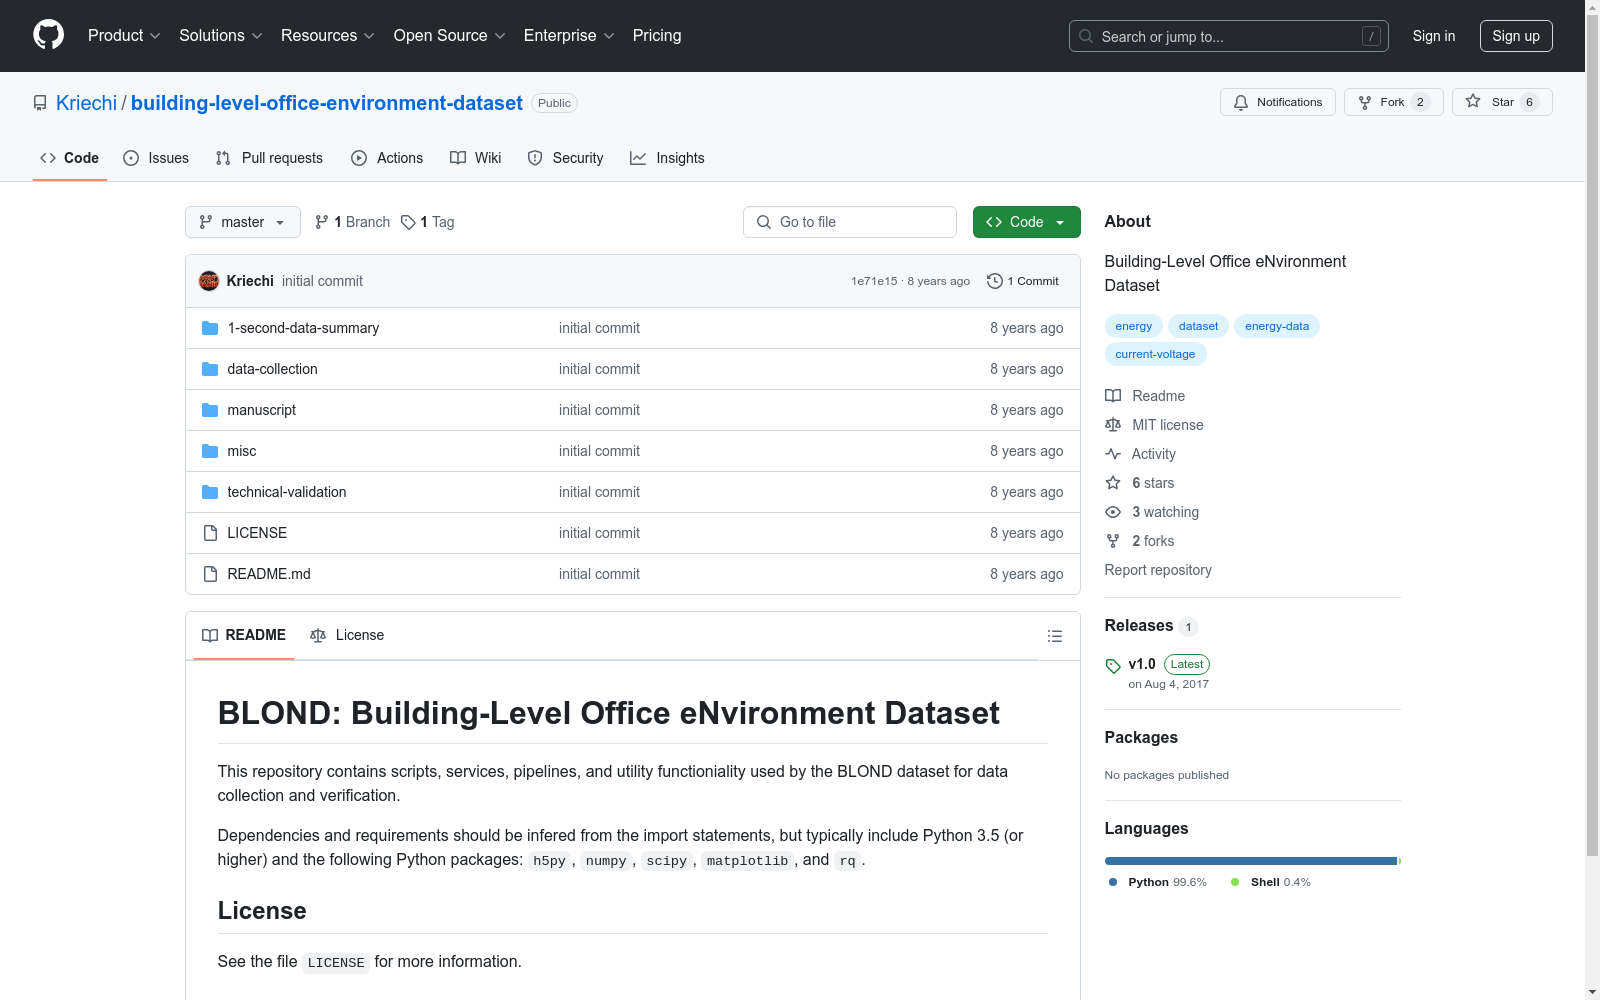Select the Code tab

pyautogui.click(x=70, y=158)
